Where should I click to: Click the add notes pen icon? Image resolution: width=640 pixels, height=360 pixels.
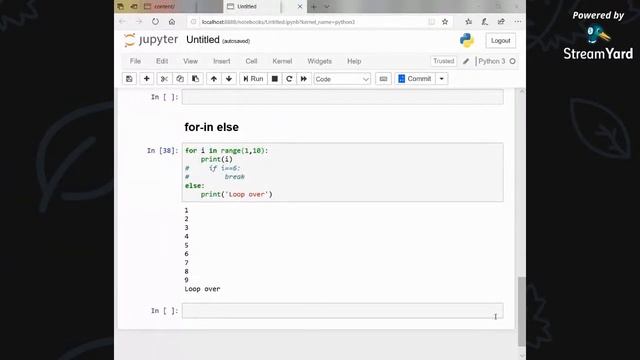coord(484,22)
